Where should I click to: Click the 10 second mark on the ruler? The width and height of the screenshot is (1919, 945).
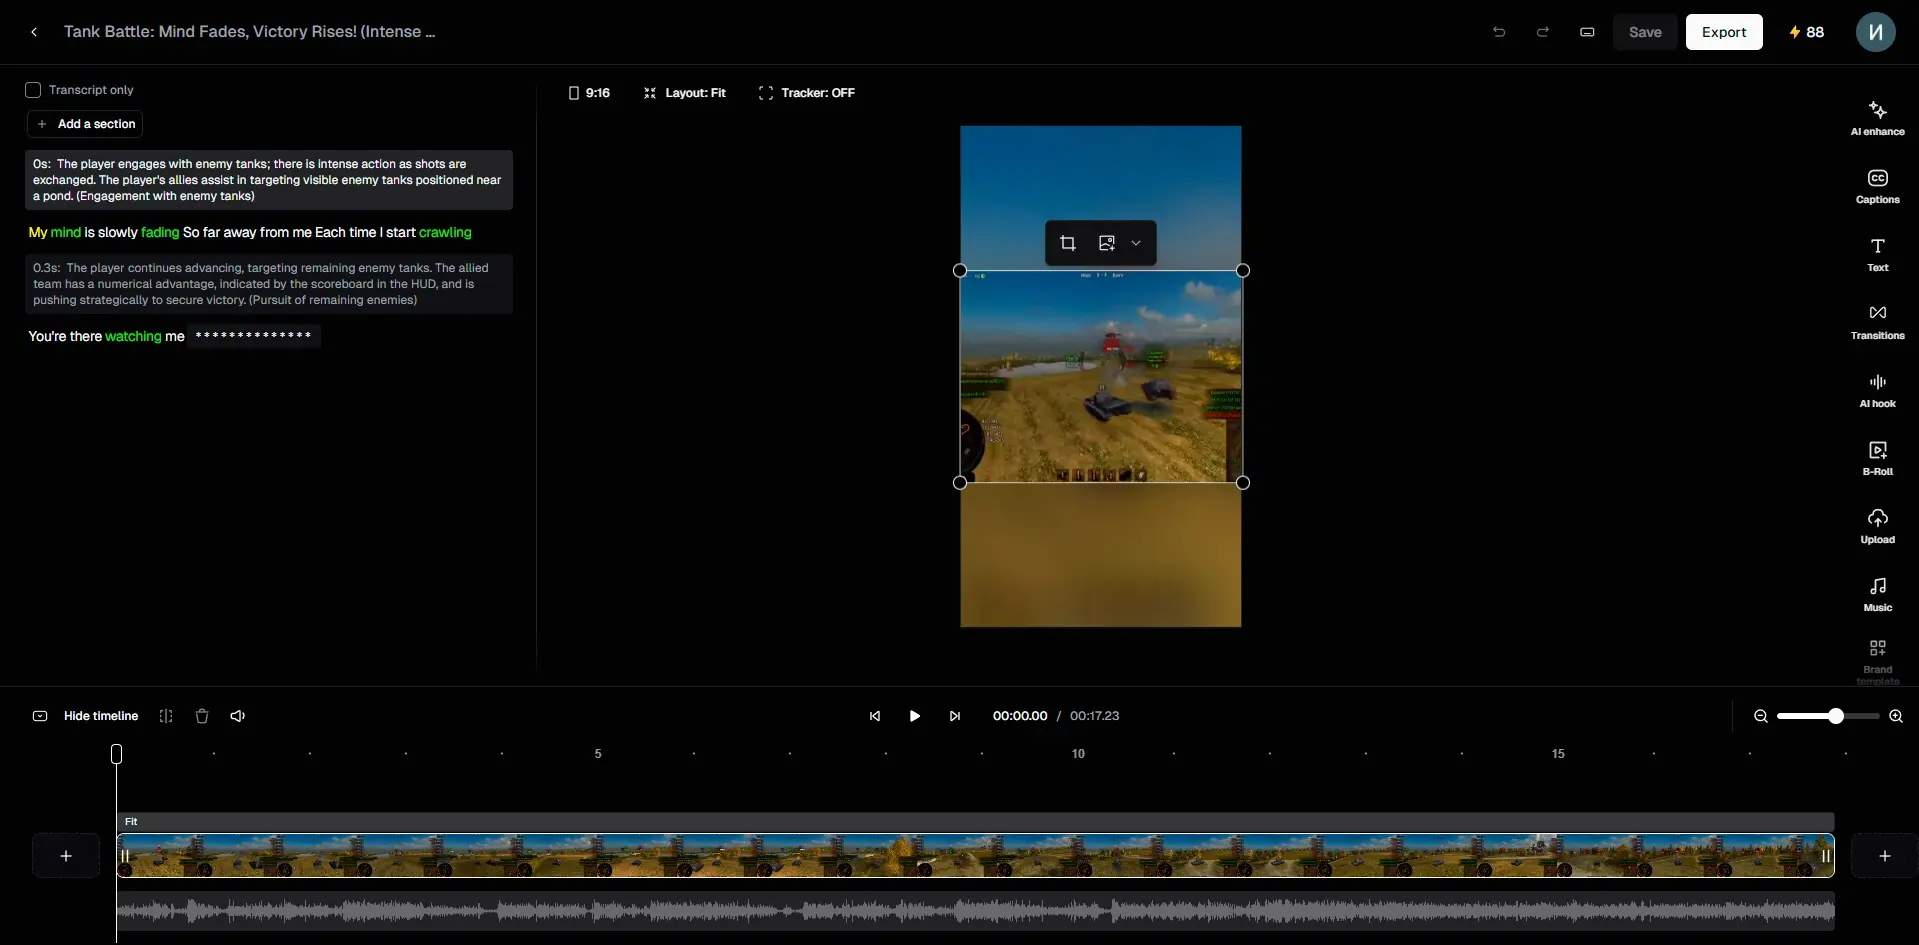(x=1078, y=754)
